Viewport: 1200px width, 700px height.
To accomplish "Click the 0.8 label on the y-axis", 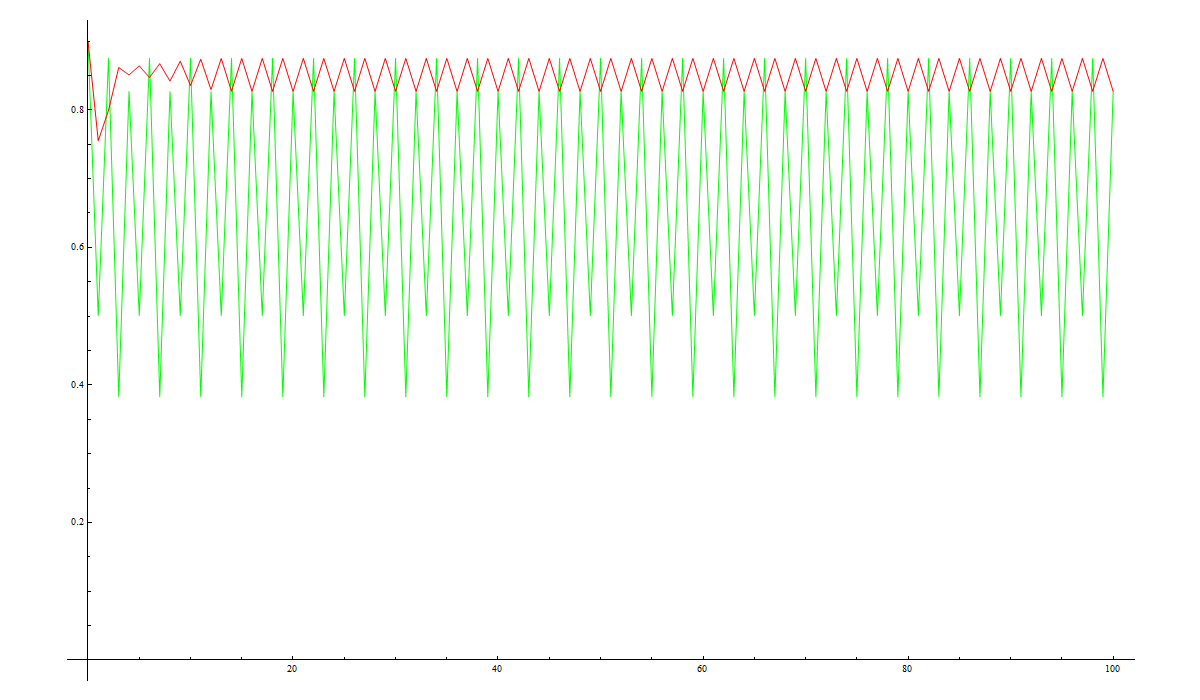I will [x=74, y=110].
